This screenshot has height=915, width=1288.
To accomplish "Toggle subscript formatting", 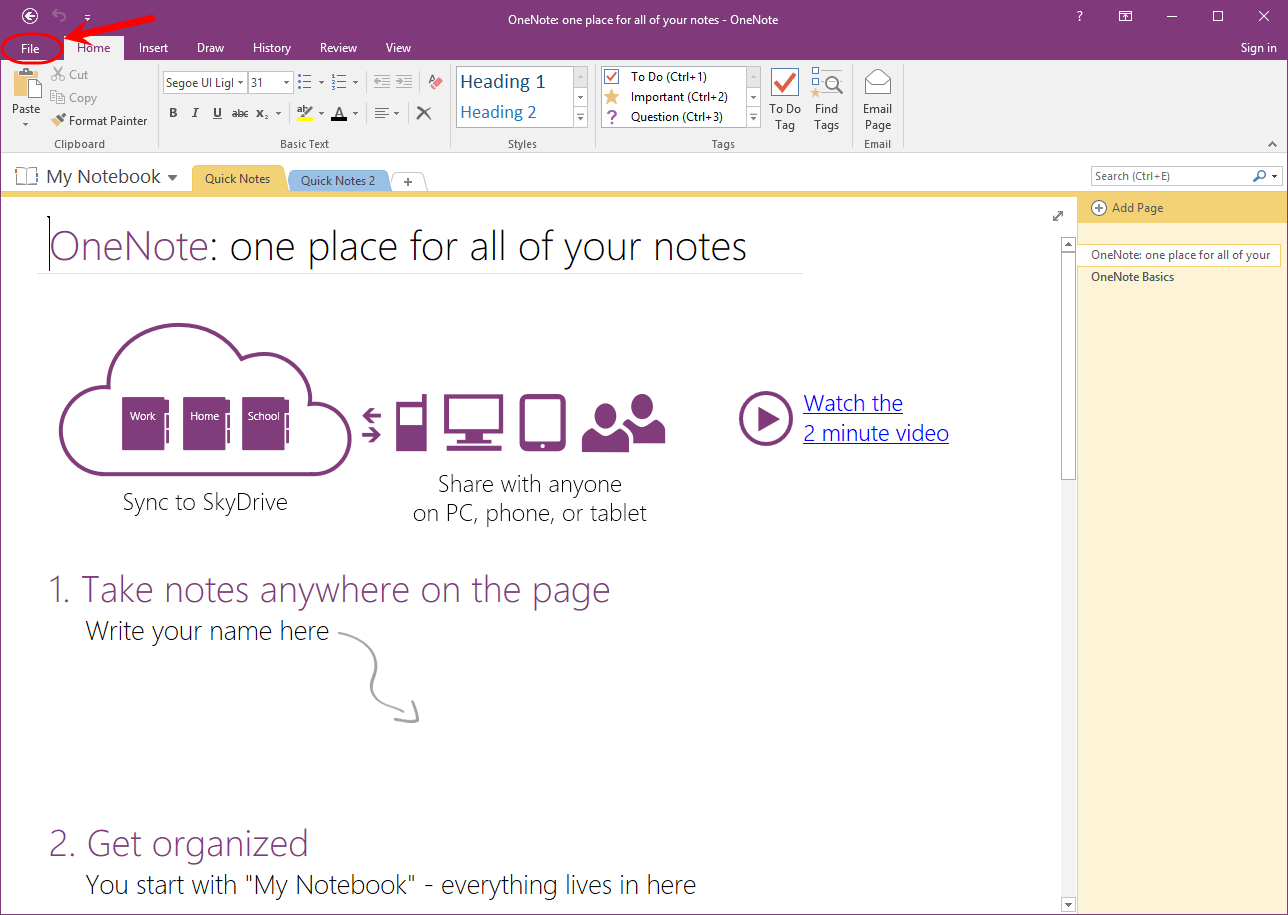I will [260, 113].
